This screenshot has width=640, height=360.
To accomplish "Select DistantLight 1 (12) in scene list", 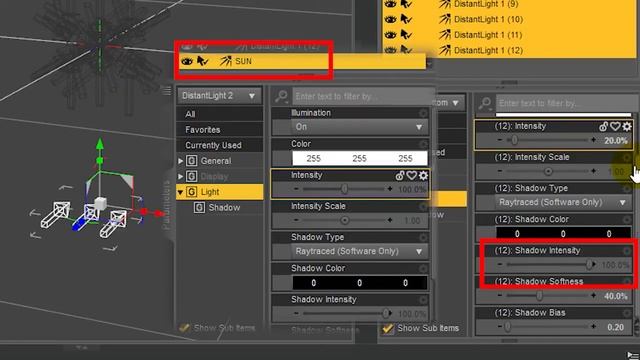I will pos(488,50).
